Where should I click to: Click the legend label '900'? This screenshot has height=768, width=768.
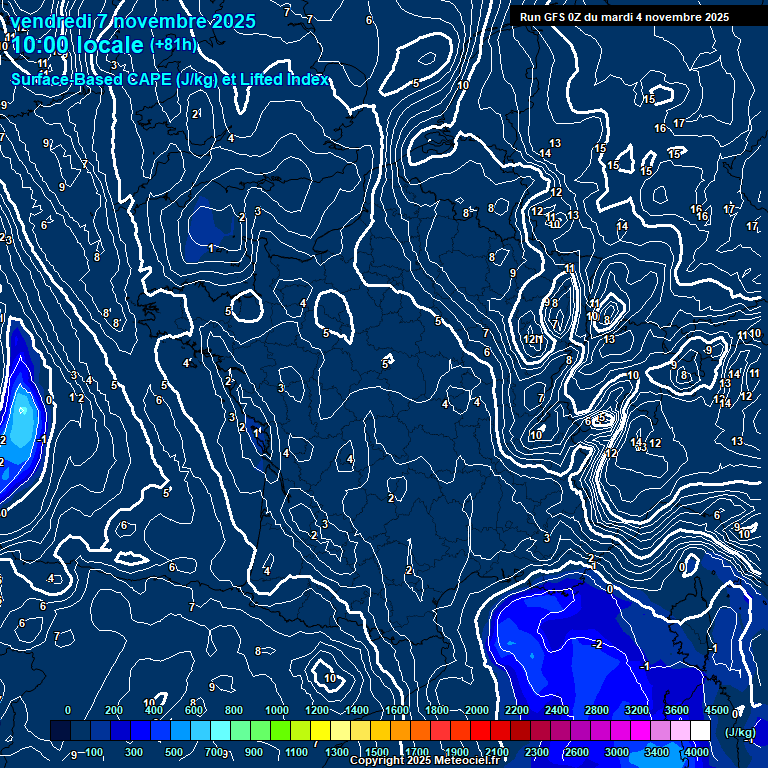254,752
